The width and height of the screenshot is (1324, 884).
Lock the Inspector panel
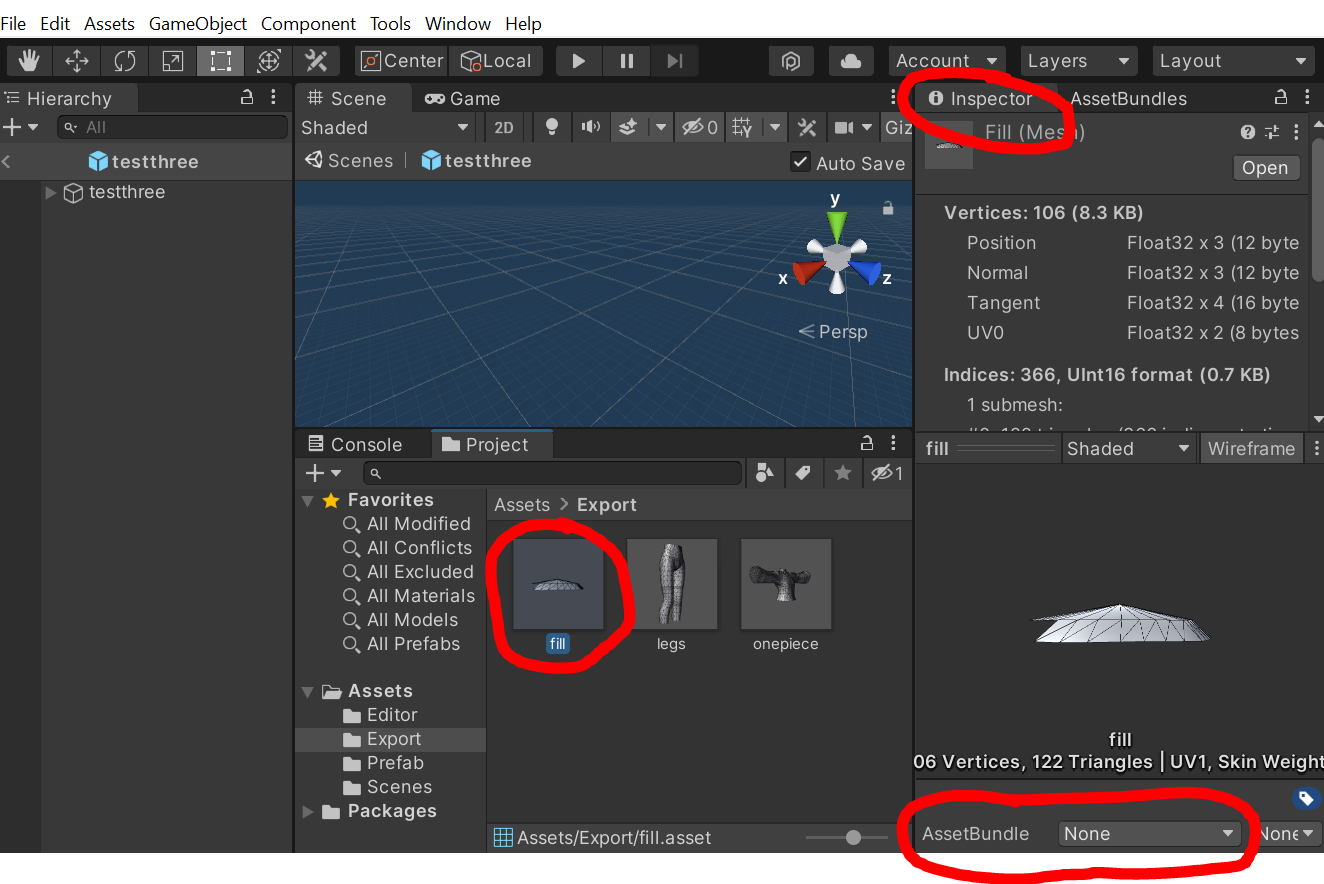point(1280,97)
